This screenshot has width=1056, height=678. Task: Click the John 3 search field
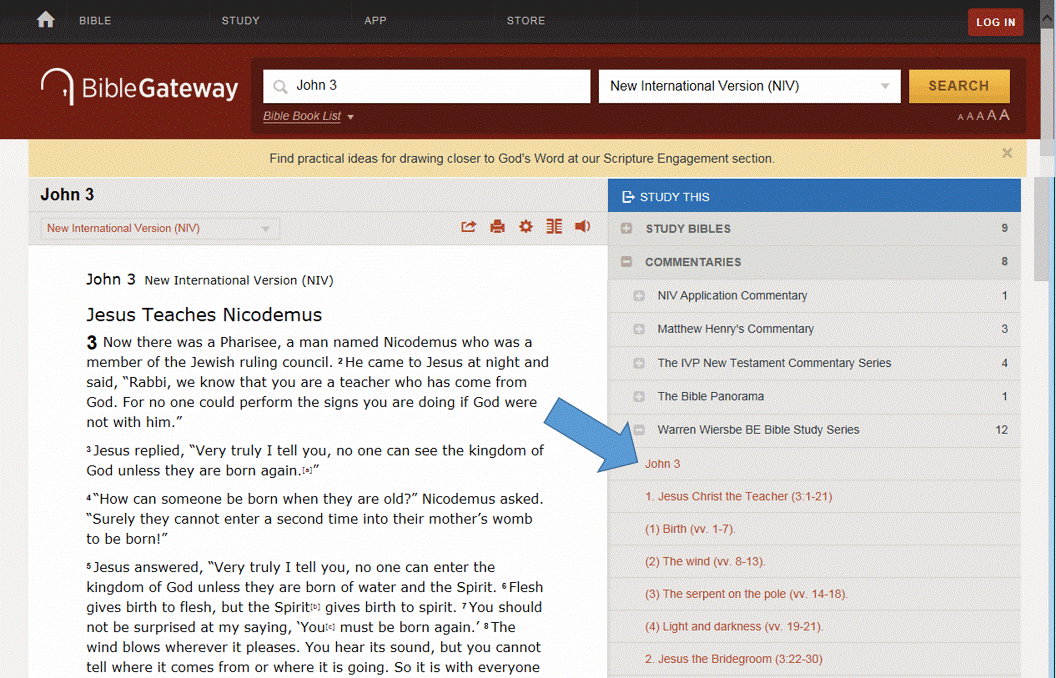[x=427, y=86]
